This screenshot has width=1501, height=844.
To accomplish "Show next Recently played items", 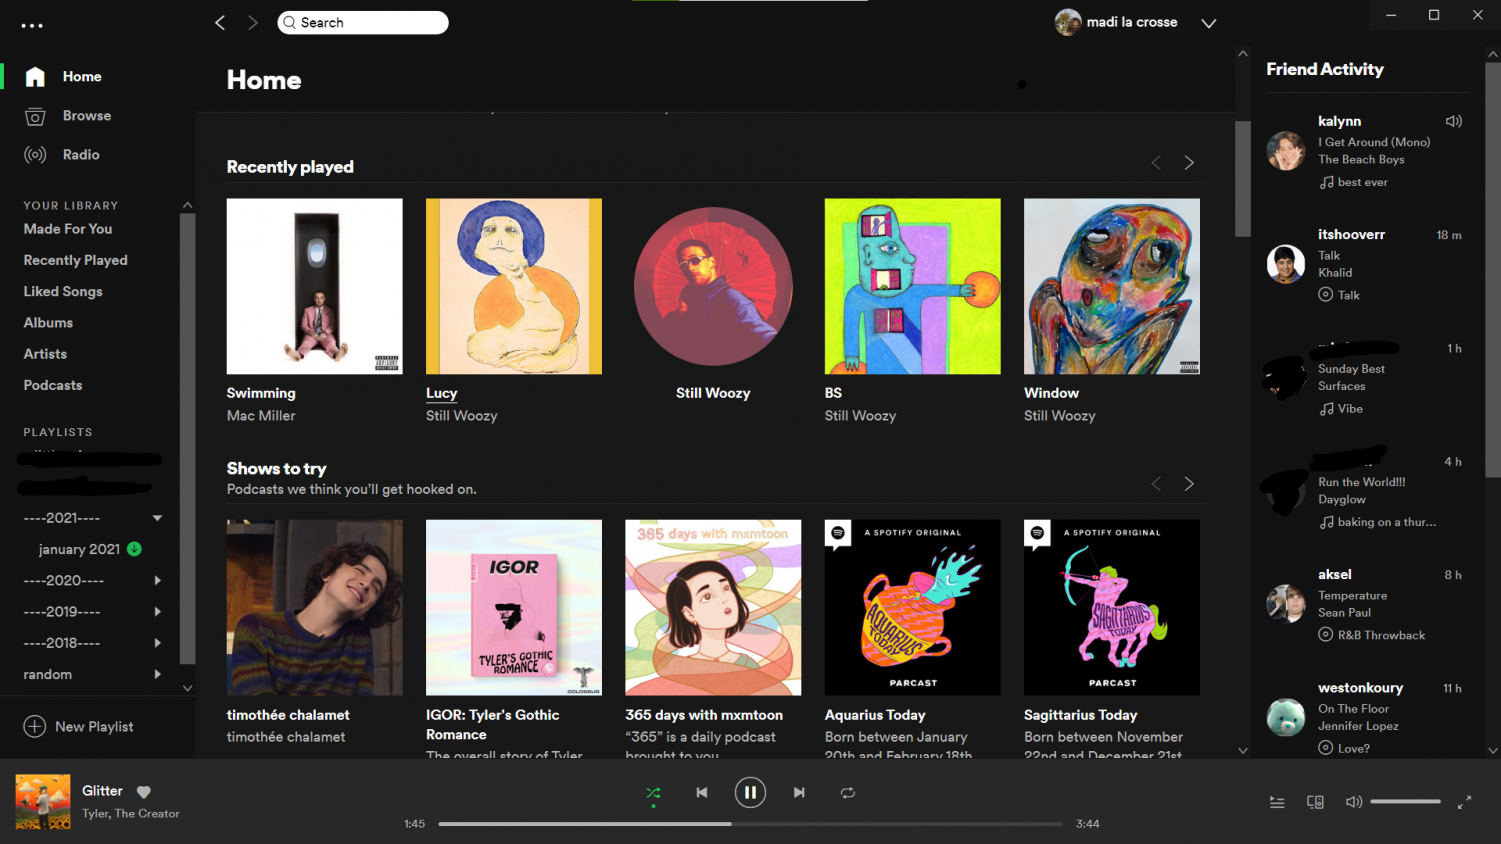I will (1189, 163).
